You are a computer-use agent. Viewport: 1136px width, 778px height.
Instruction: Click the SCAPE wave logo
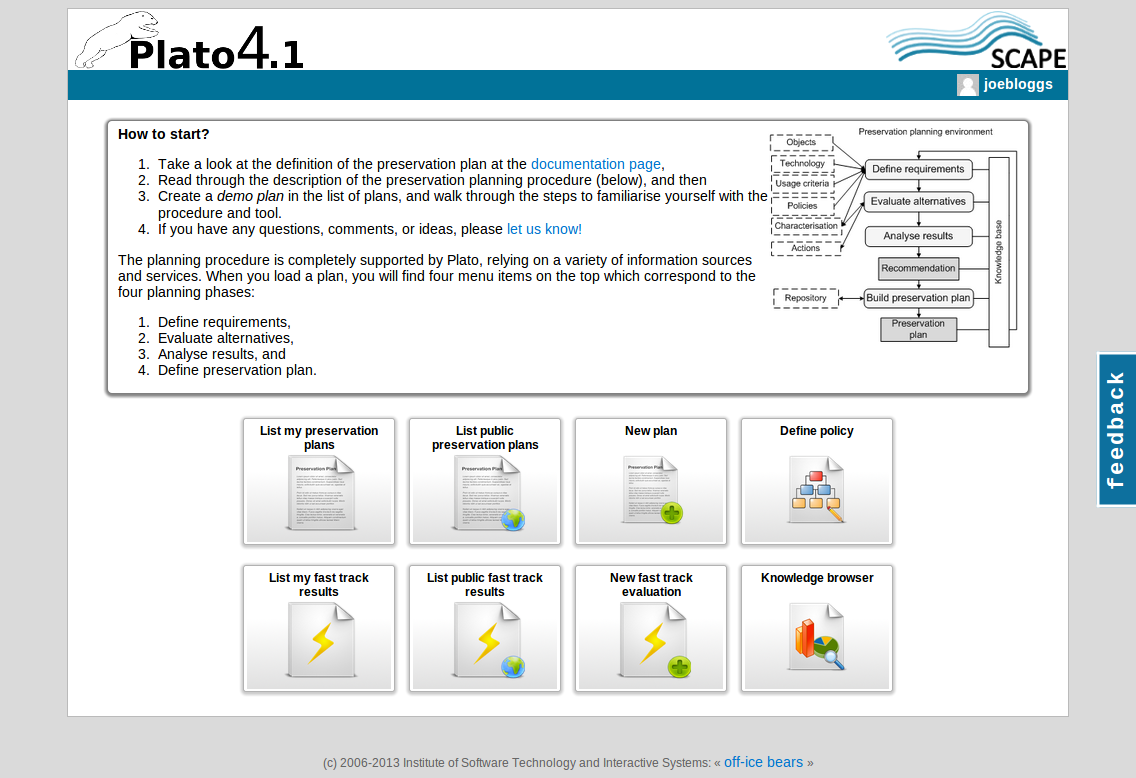(x=976, y=41)
